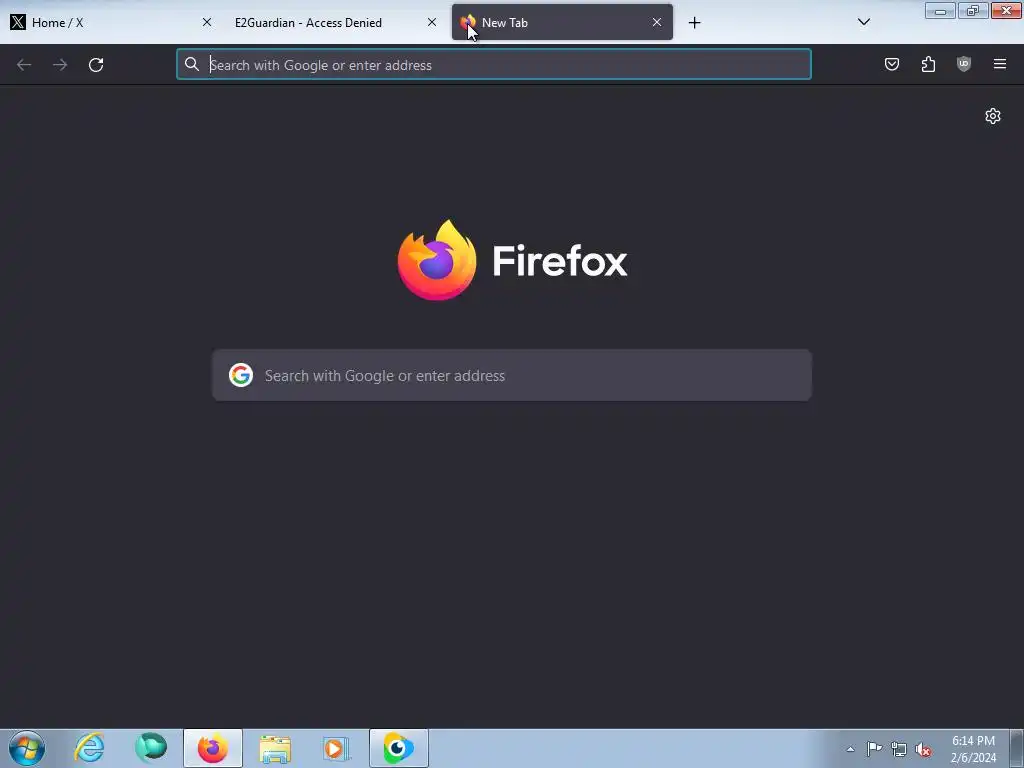Click the Google logo in page search box
Viewport: 1024px width, 768px height.
pos(241,376)
